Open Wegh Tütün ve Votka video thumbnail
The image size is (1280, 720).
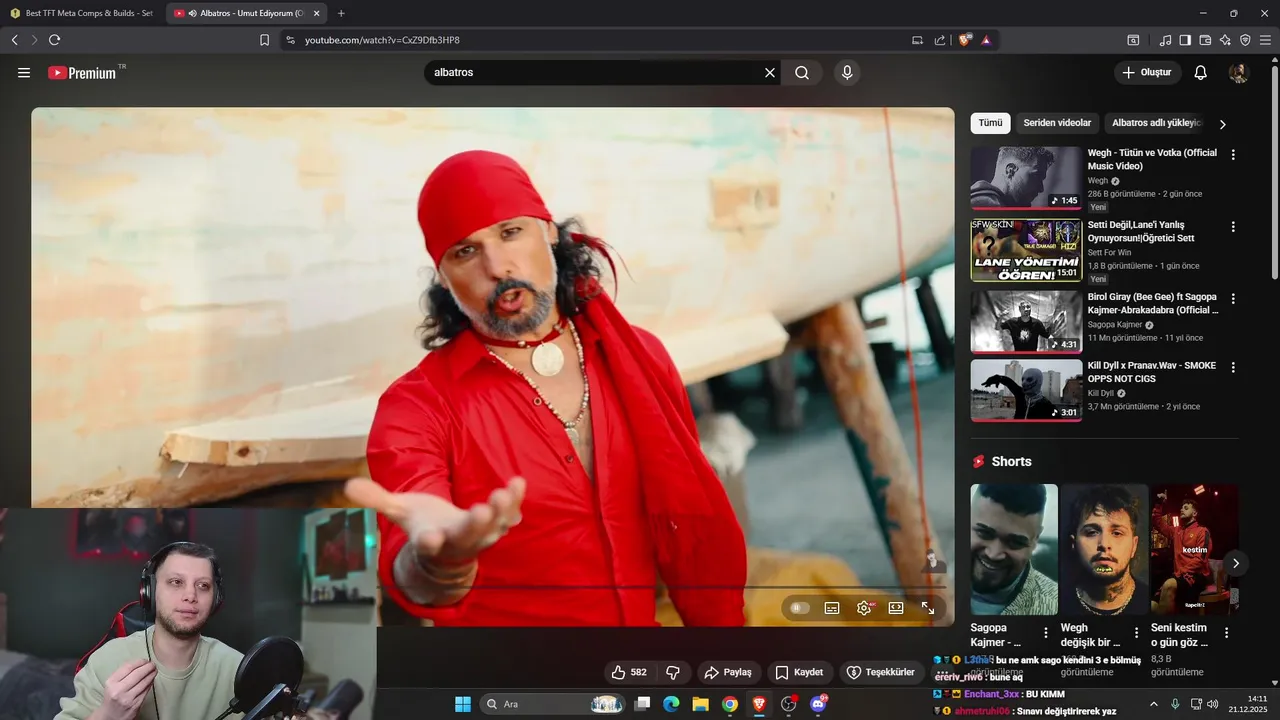click(1026, 178)
